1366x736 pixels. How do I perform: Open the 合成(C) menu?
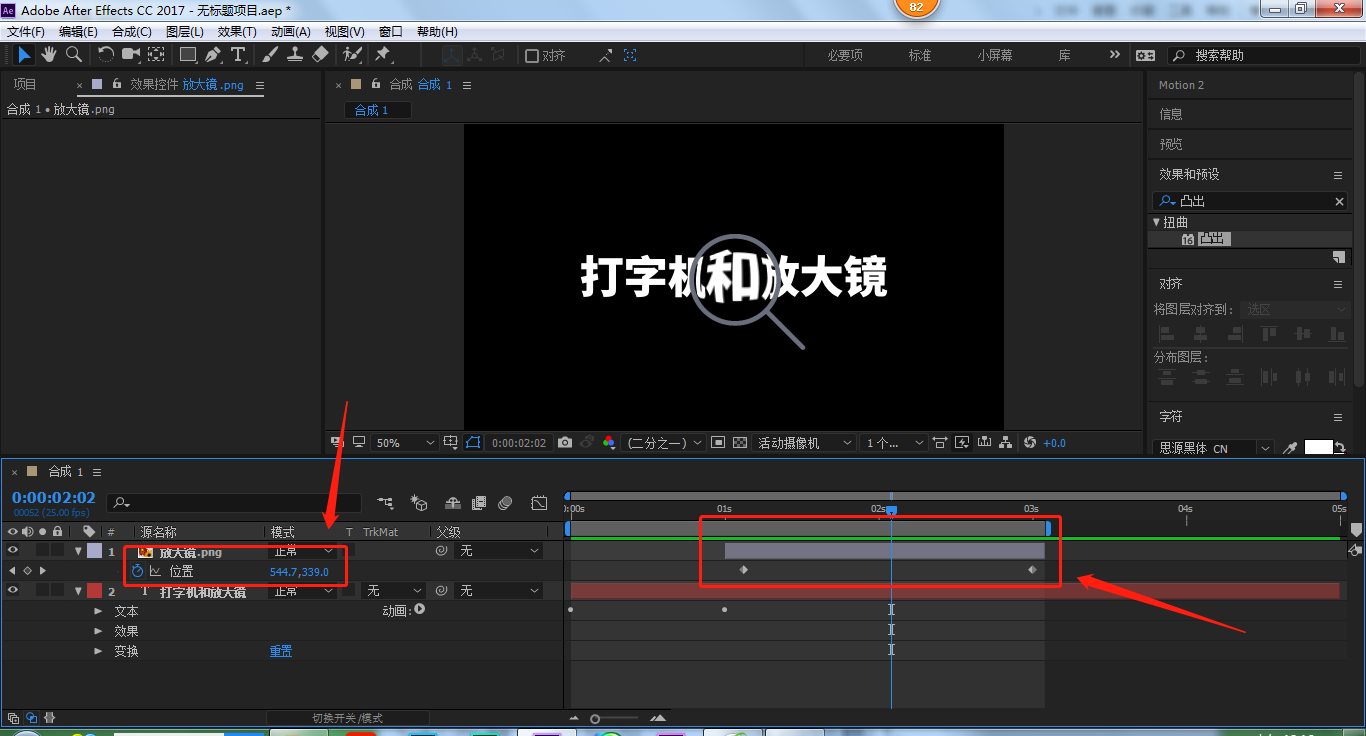click(132, 32)
